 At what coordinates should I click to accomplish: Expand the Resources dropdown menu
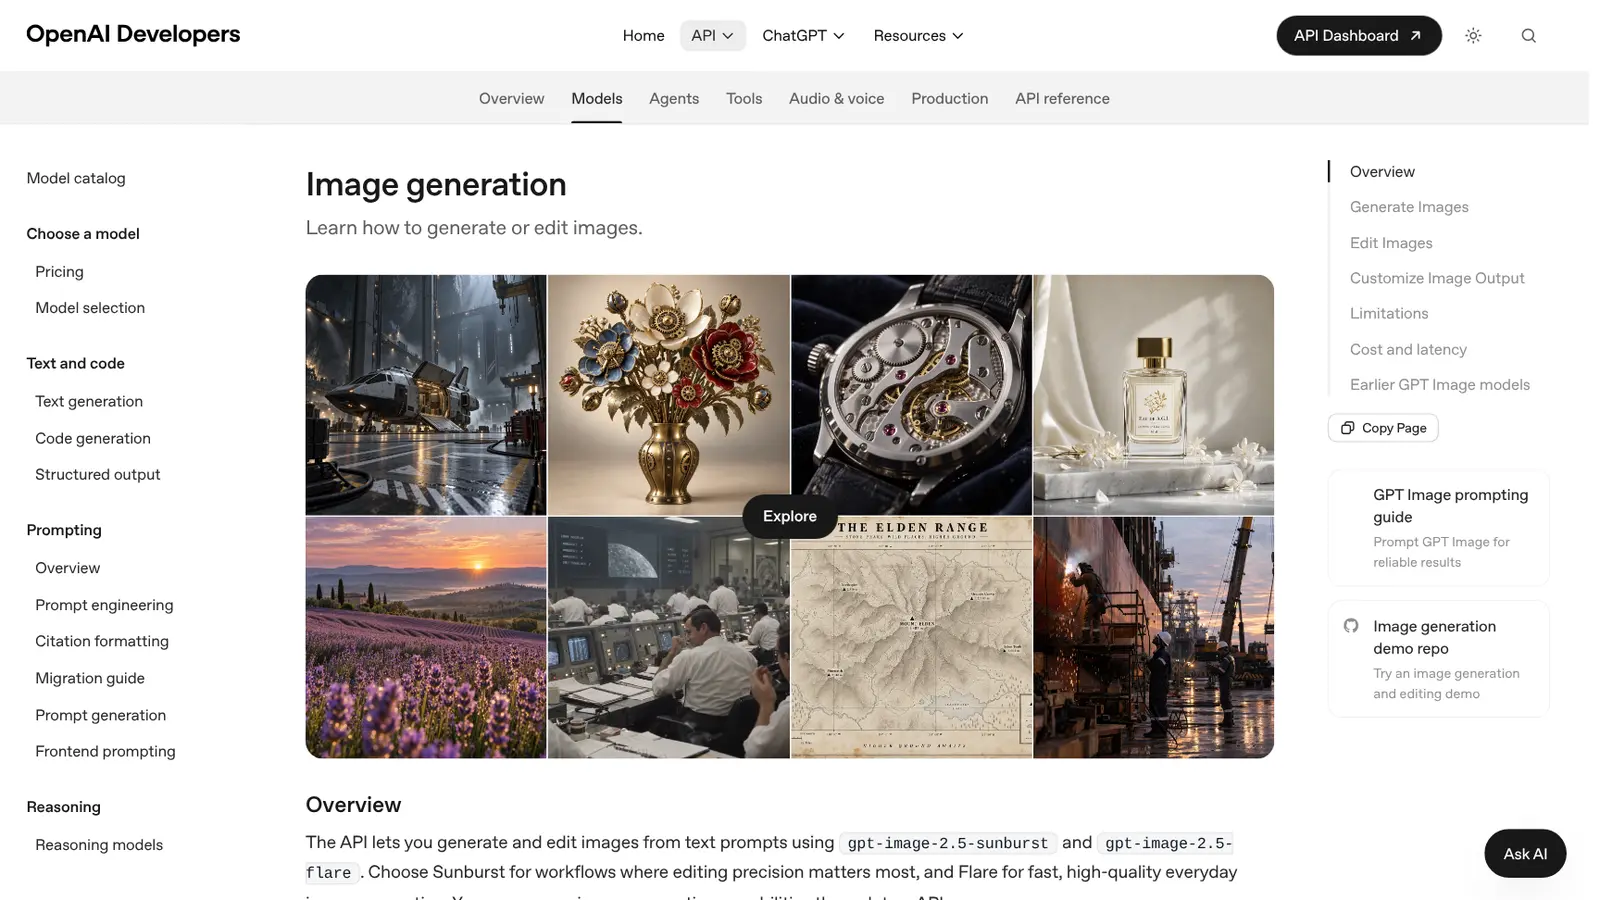[918, 36]
